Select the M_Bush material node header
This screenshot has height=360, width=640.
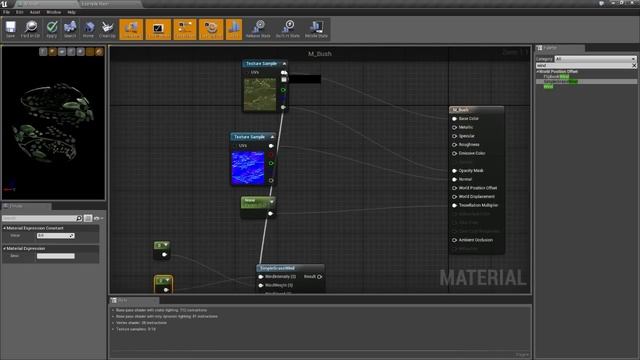(476, 110)
